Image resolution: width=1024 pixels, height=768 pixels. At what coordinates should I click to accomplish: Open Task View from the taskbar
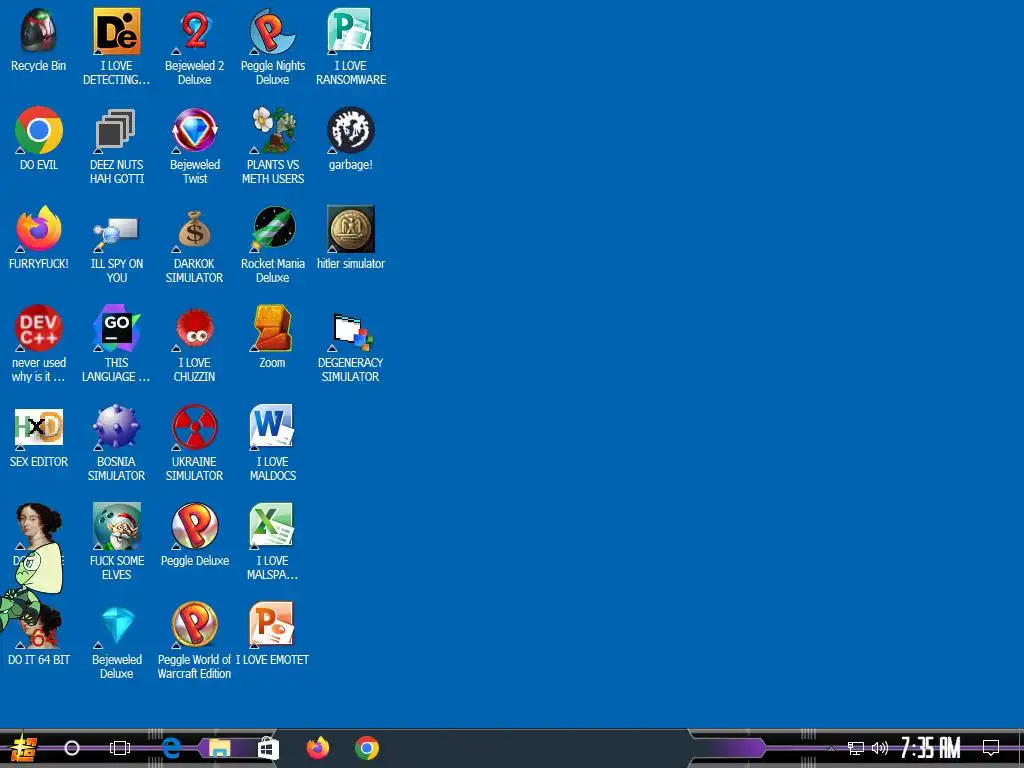tap(120, 748)
